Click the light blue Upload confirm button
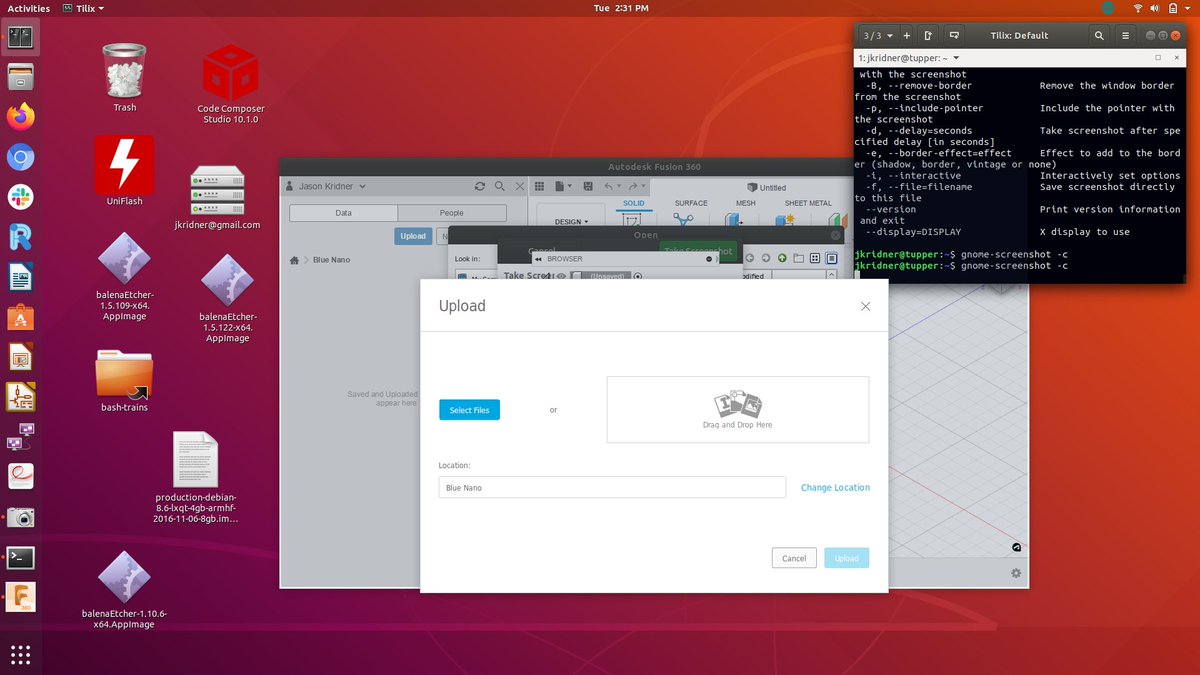Image resolution: width=1200 pixels, height=675 pixels. pyautogui.click(x=846, y=558)
